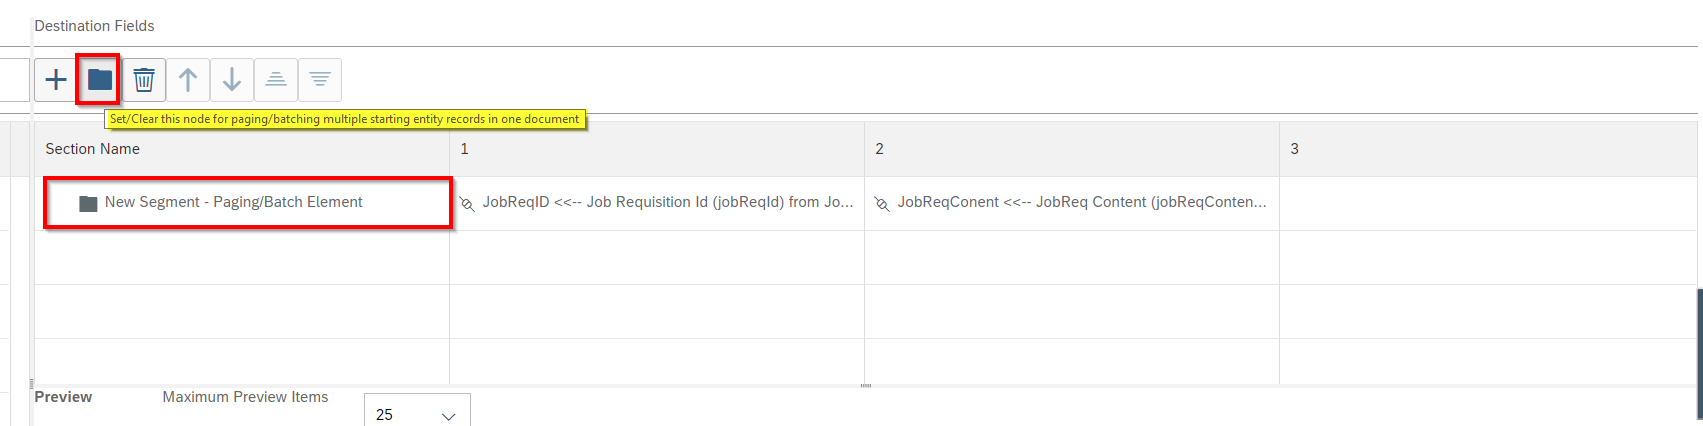This screenshot has height=426, width=1703.
Task: Click link icon next to JobReqID
Action: 467,204
